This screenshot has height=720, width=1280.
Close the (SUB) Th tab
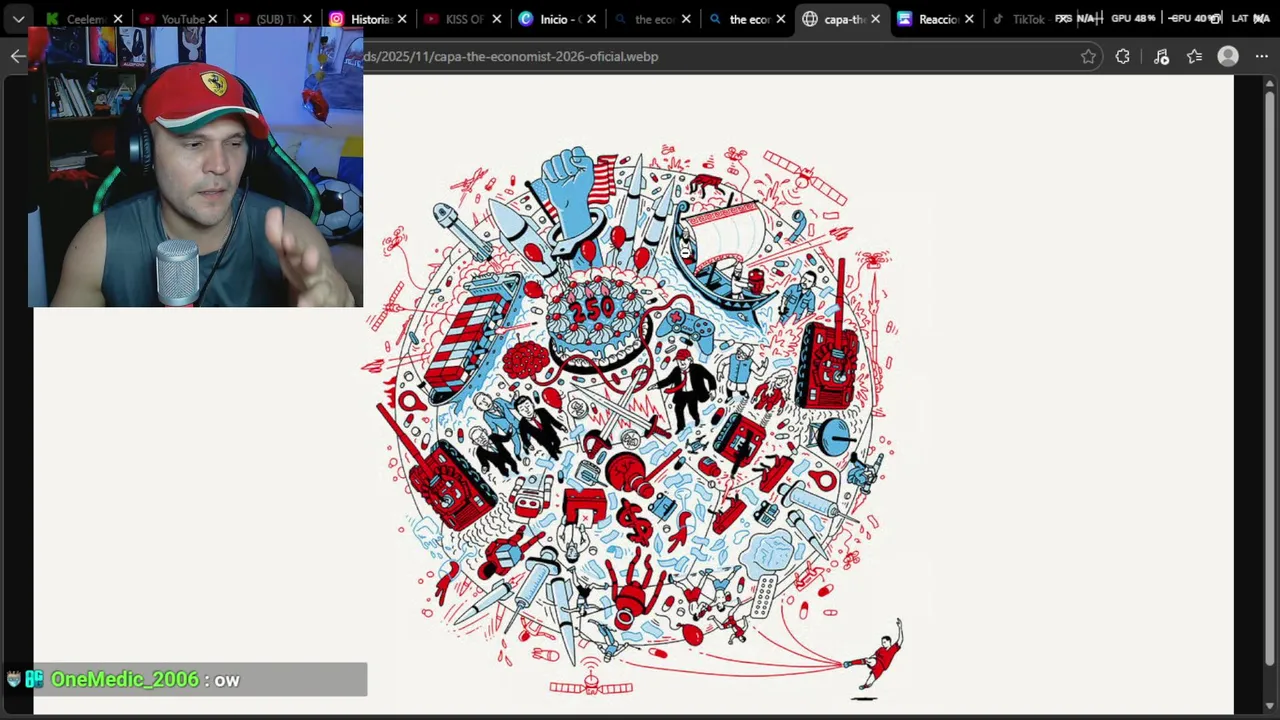[x=307, y=19]
